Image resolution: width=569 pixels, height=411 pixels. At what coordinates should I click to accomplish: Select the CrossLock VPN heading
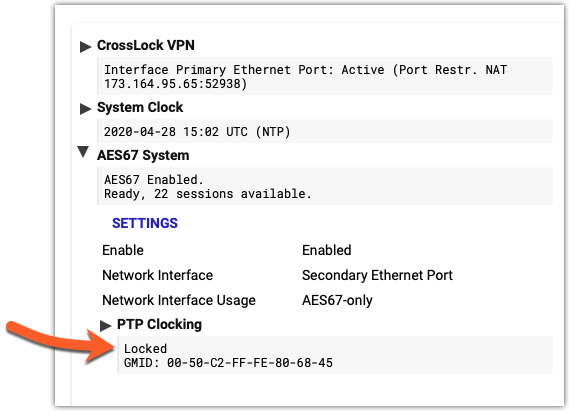click(146, 45)
